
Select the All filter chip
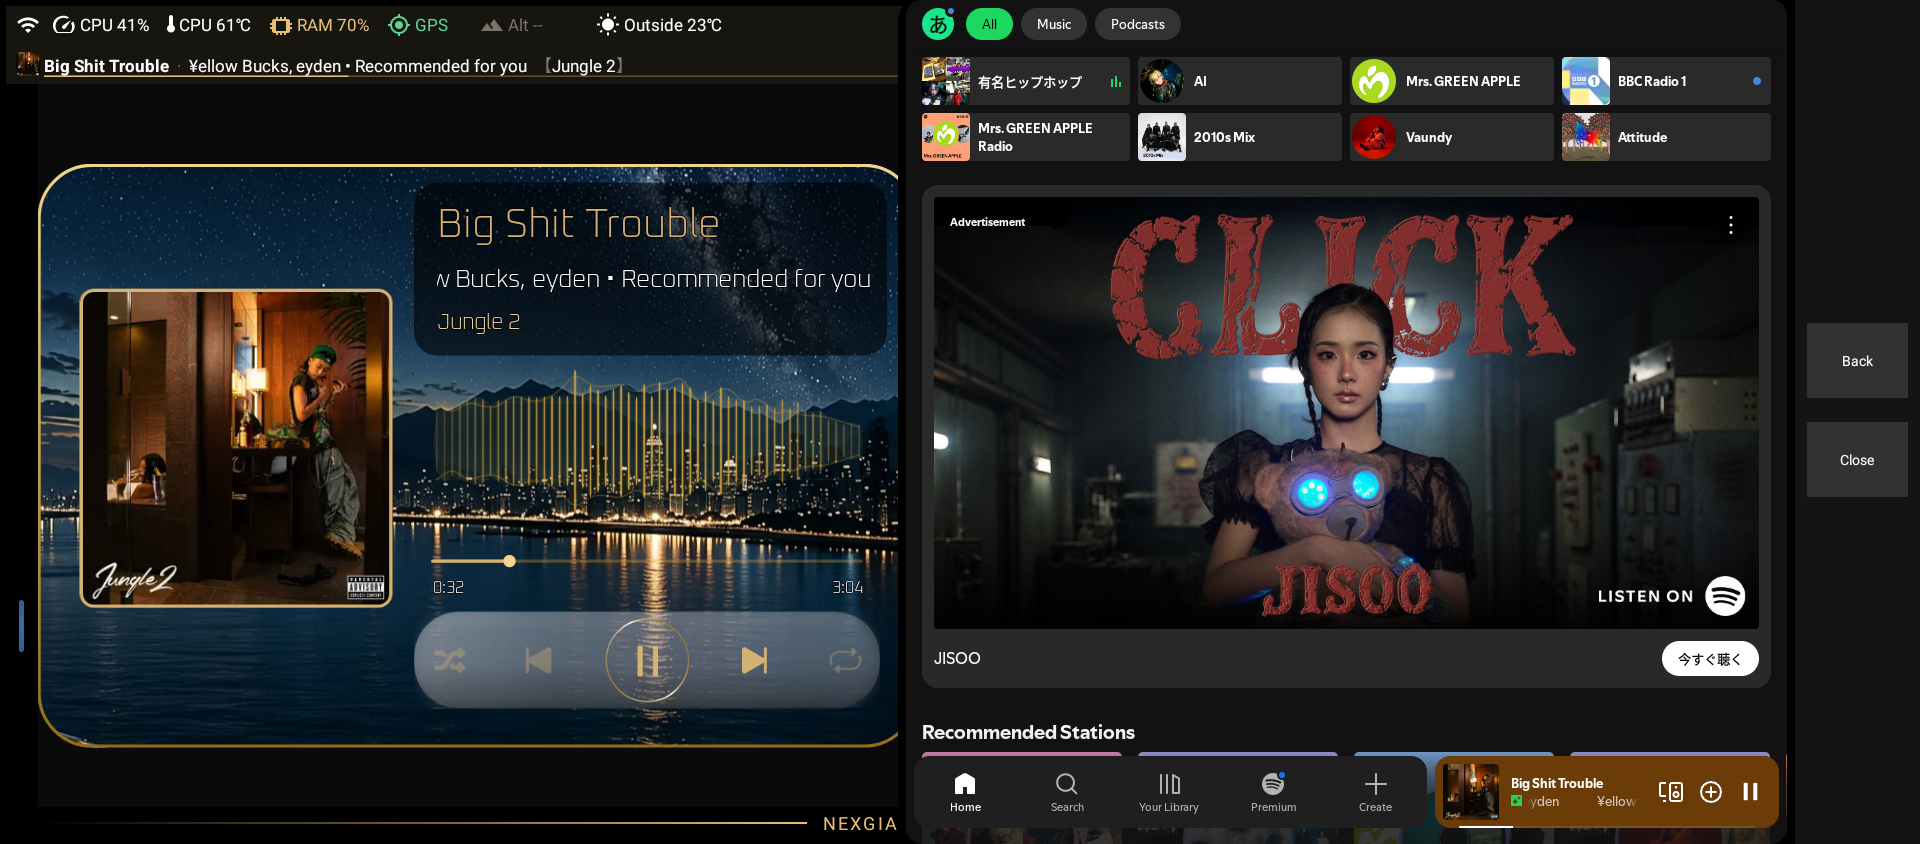(x=989, y=24)
